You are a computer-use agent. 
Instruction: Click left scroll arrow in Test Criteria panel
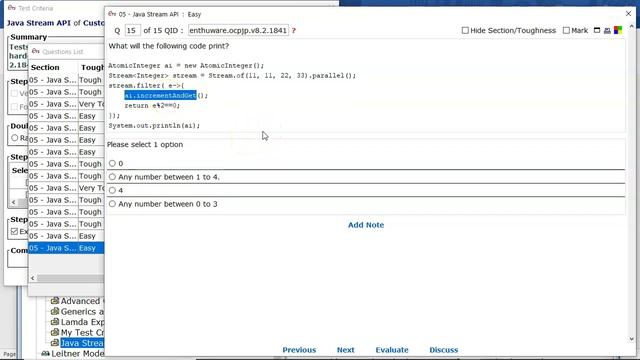13,202
